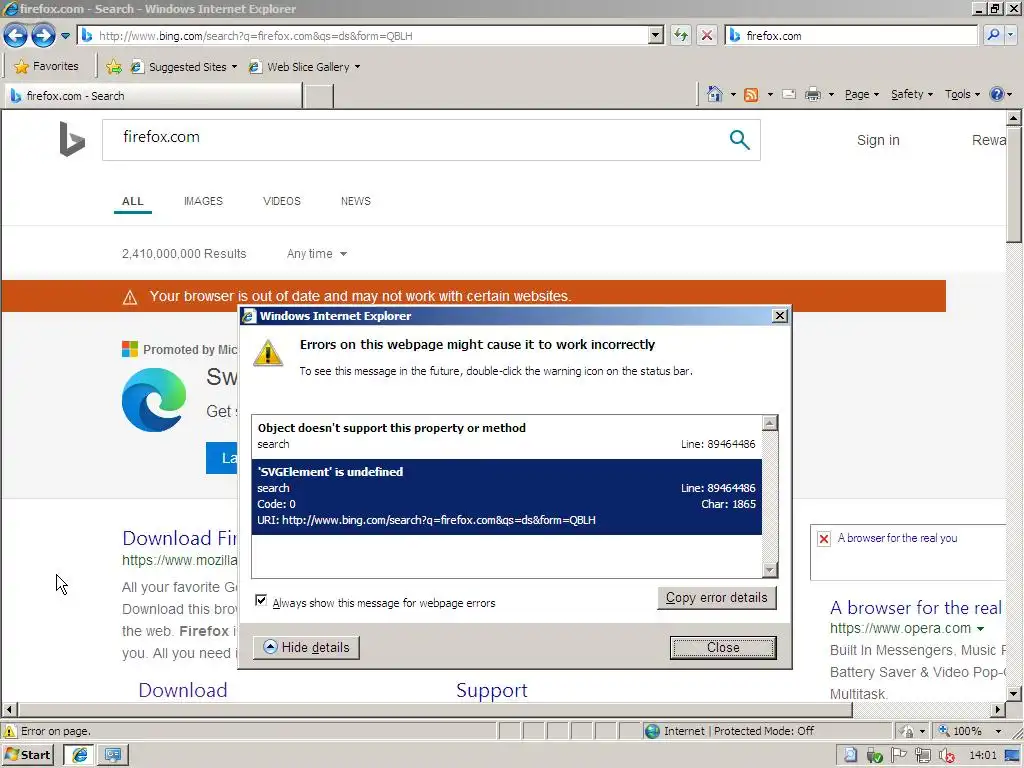Screen dimensions: 1024x768
Task: Click the Internet zone globe icon
Action: pyautogui.click(x=652, y=731)
